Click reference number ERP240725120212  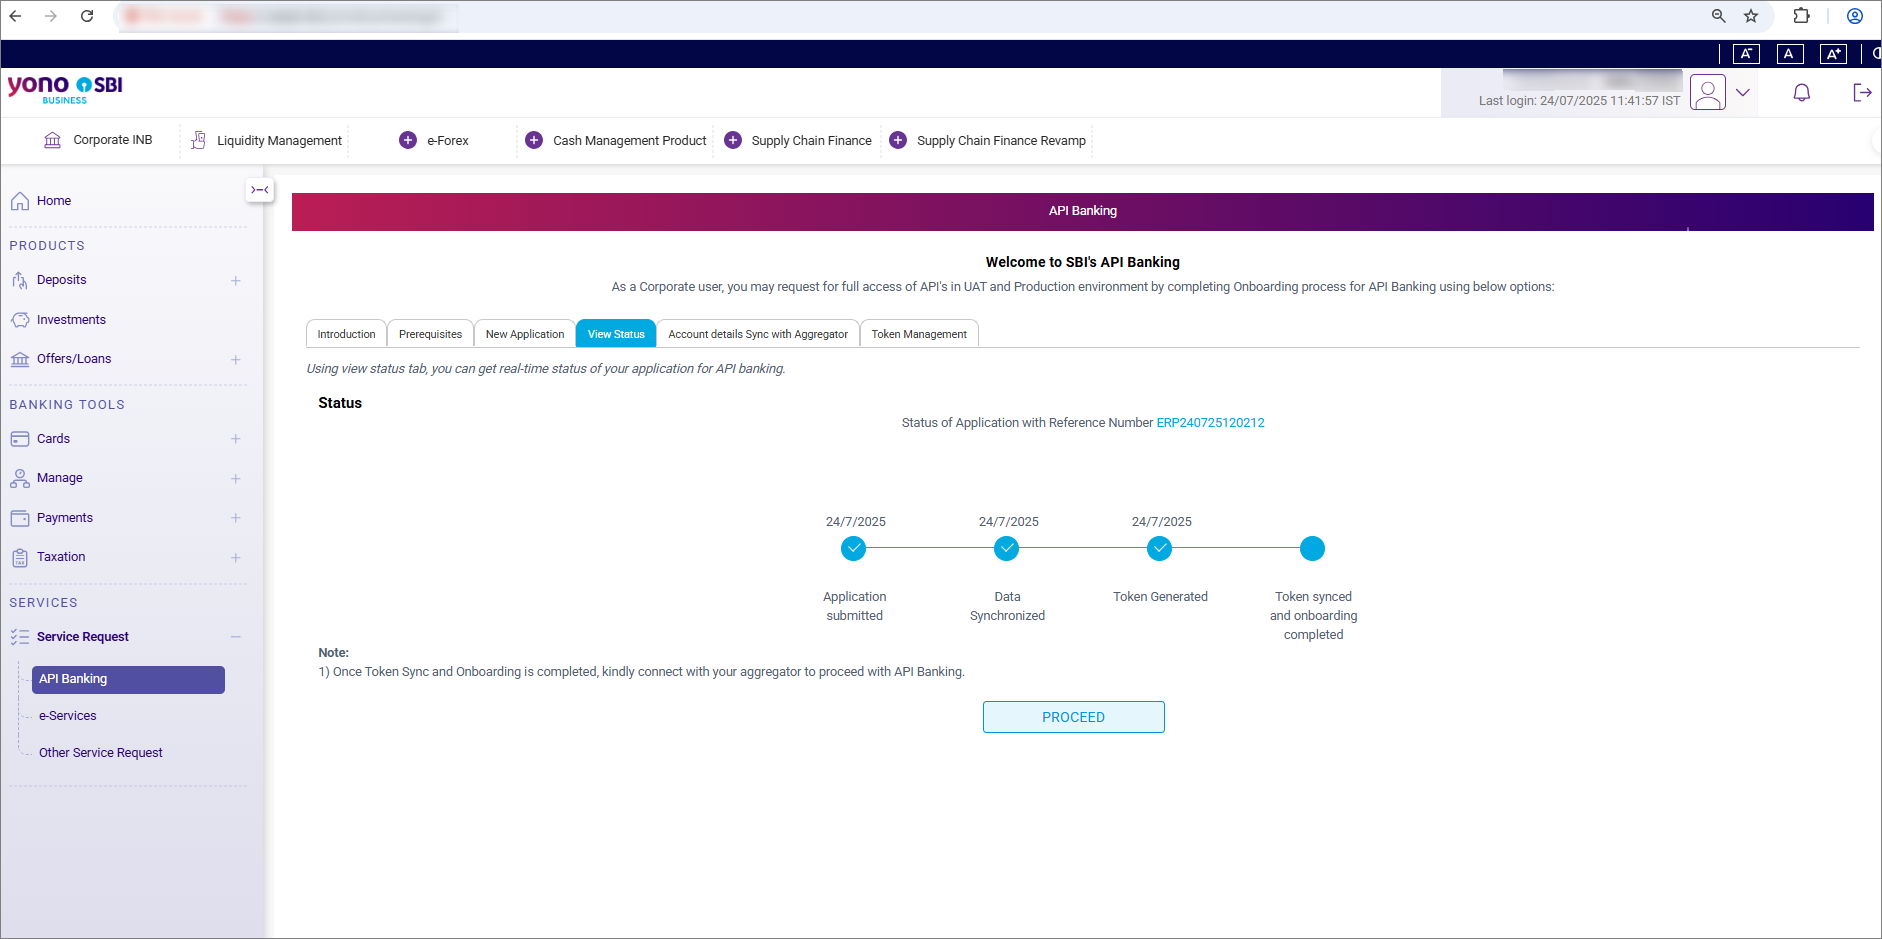click(1211, 423)
